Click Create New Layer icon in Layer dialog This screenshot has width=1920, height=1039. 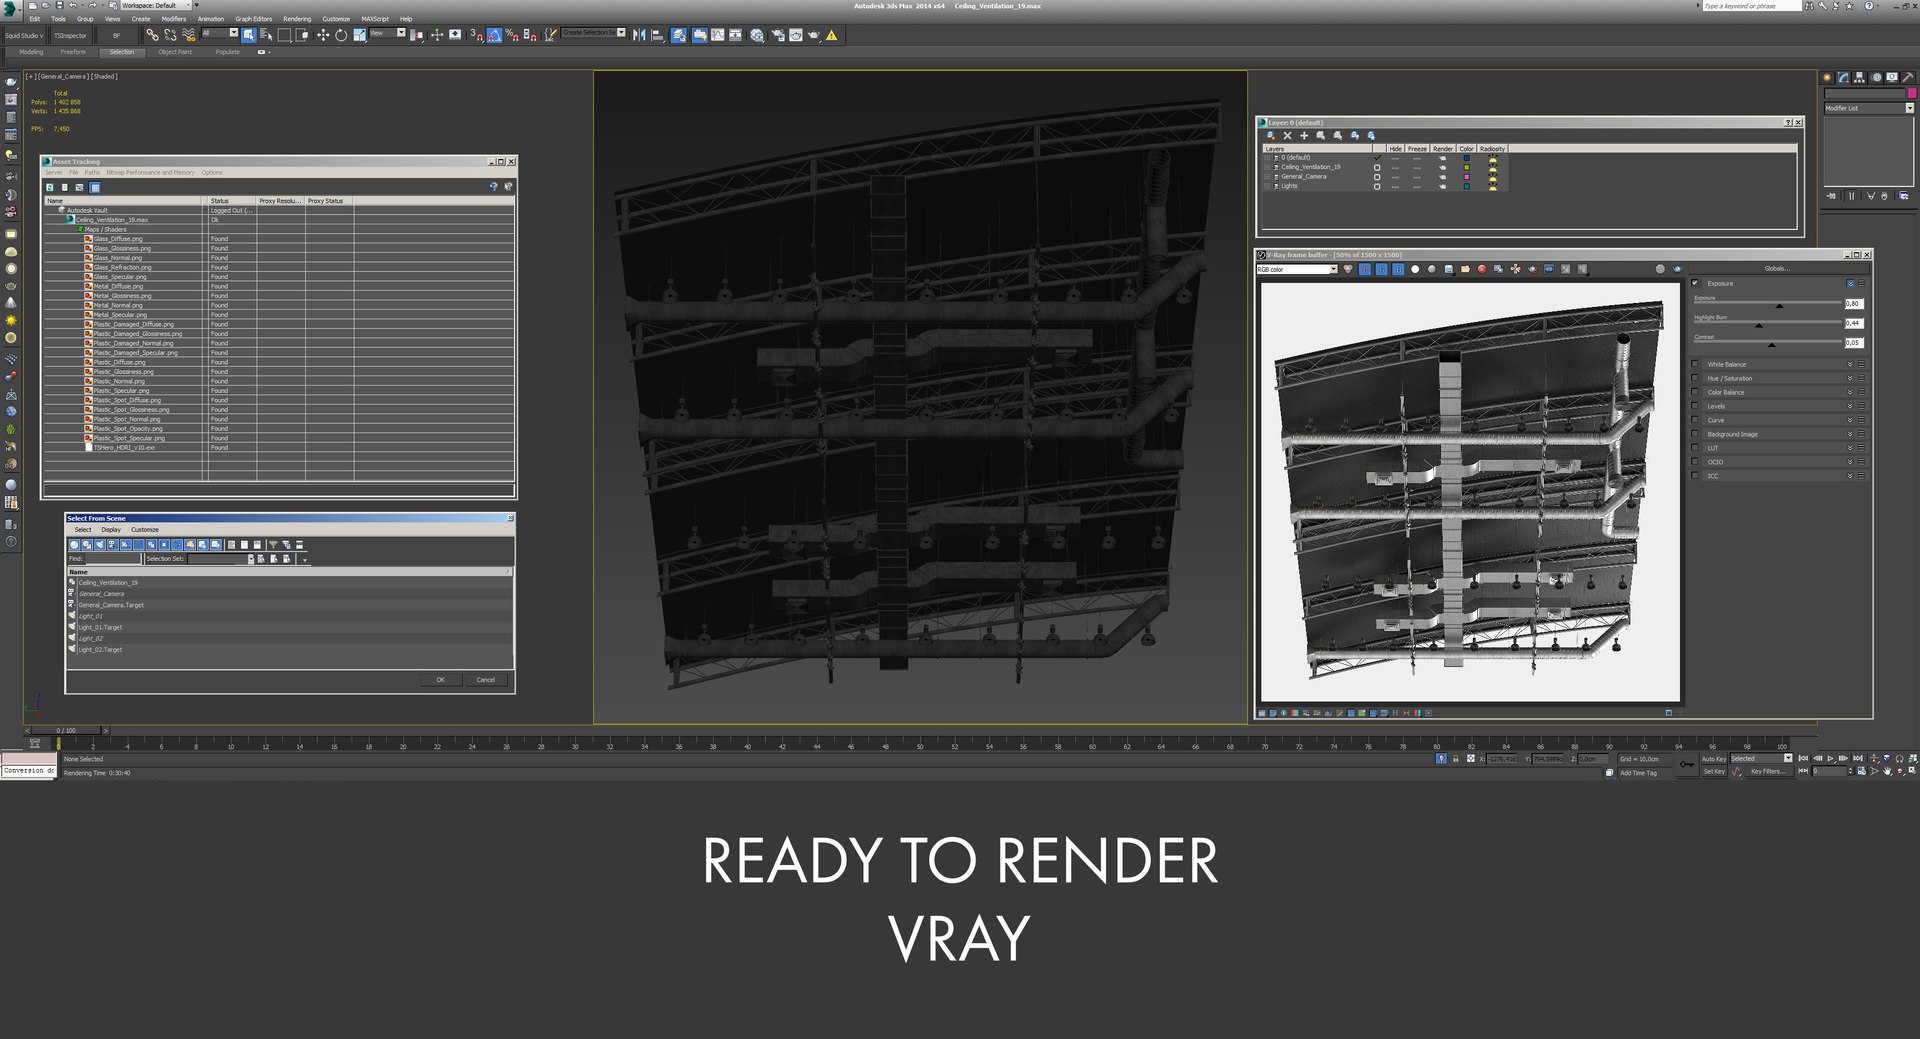tap(1271, 135)
